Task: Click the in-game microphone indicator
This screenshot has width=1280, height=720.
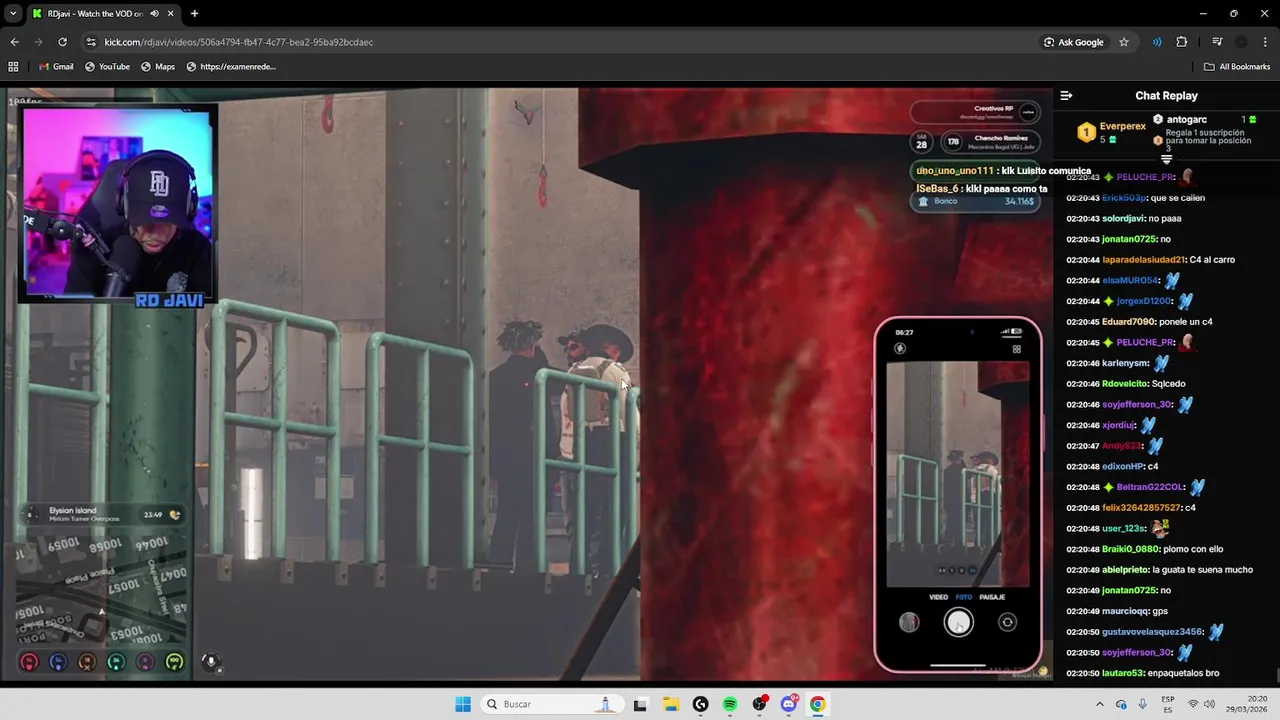Action: point(210,661)
